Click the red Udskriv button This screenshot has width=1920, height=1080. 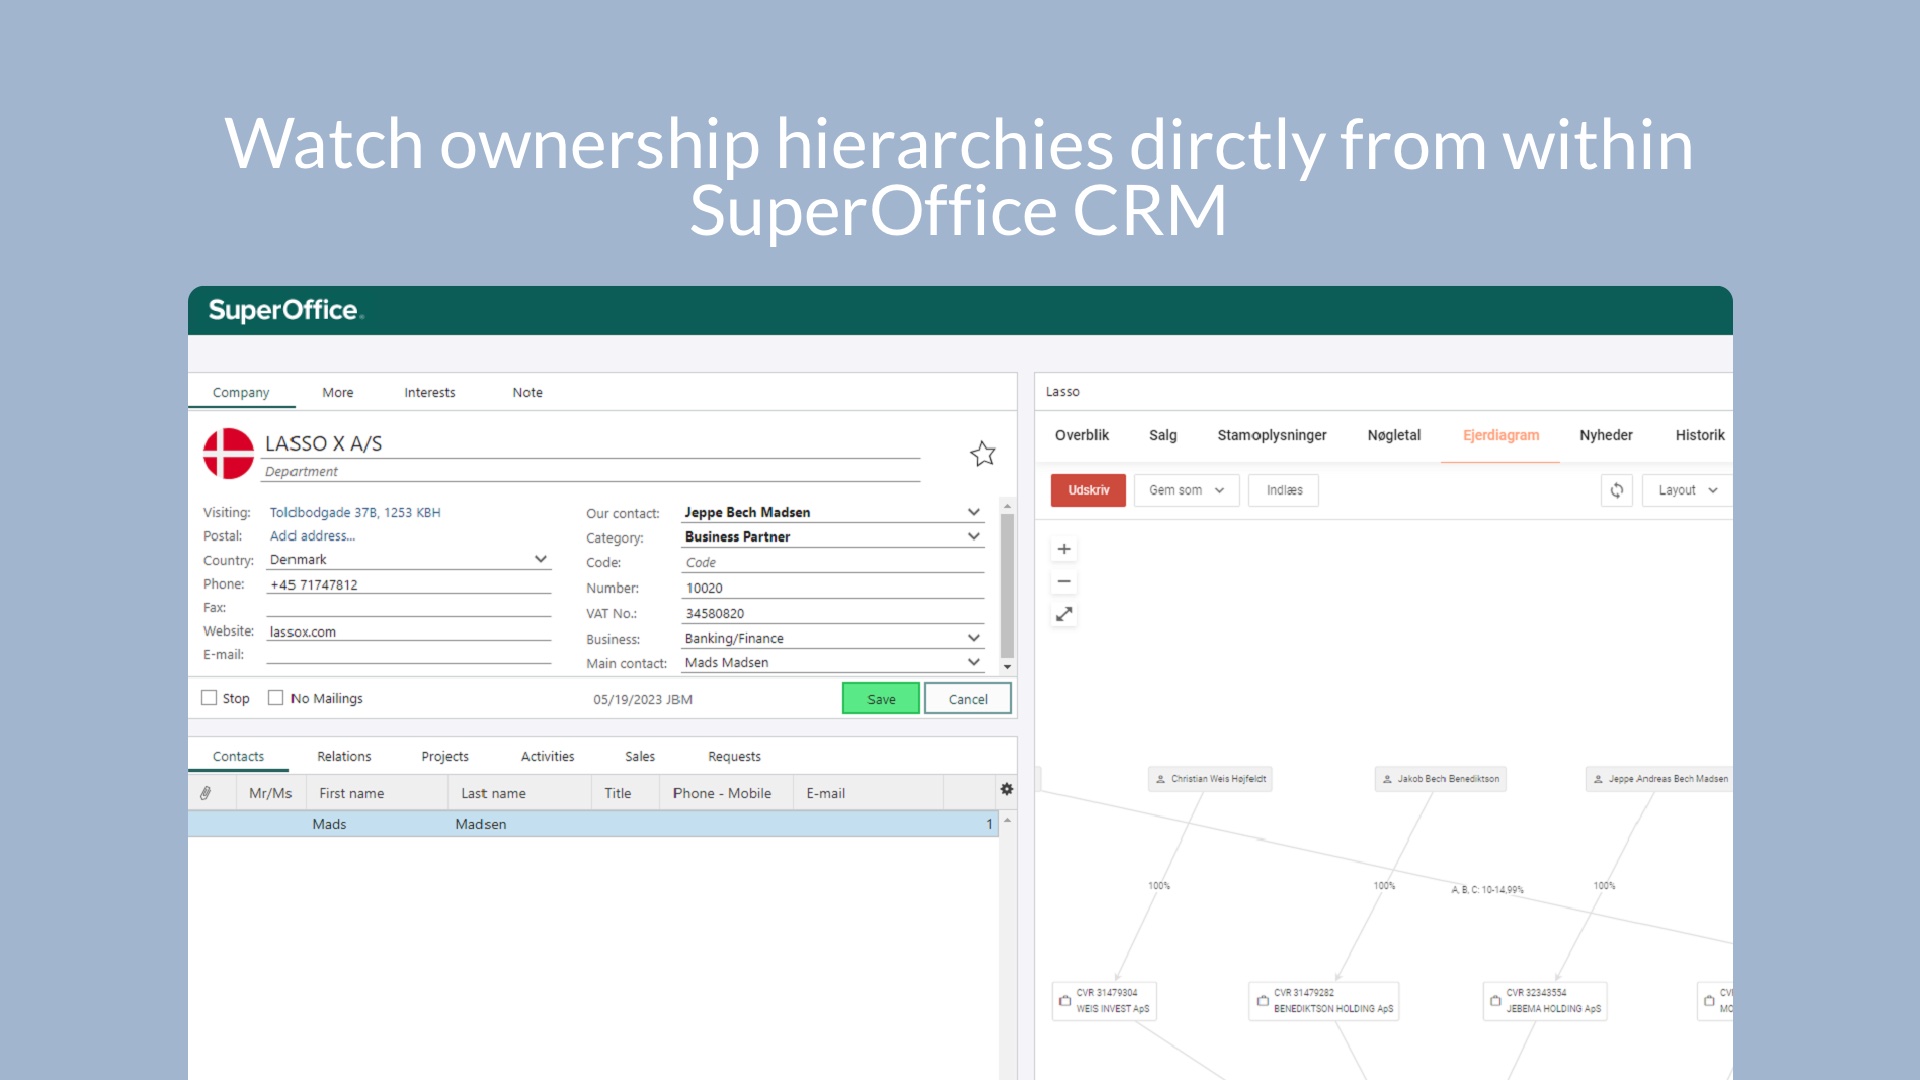pos(1088,490)
